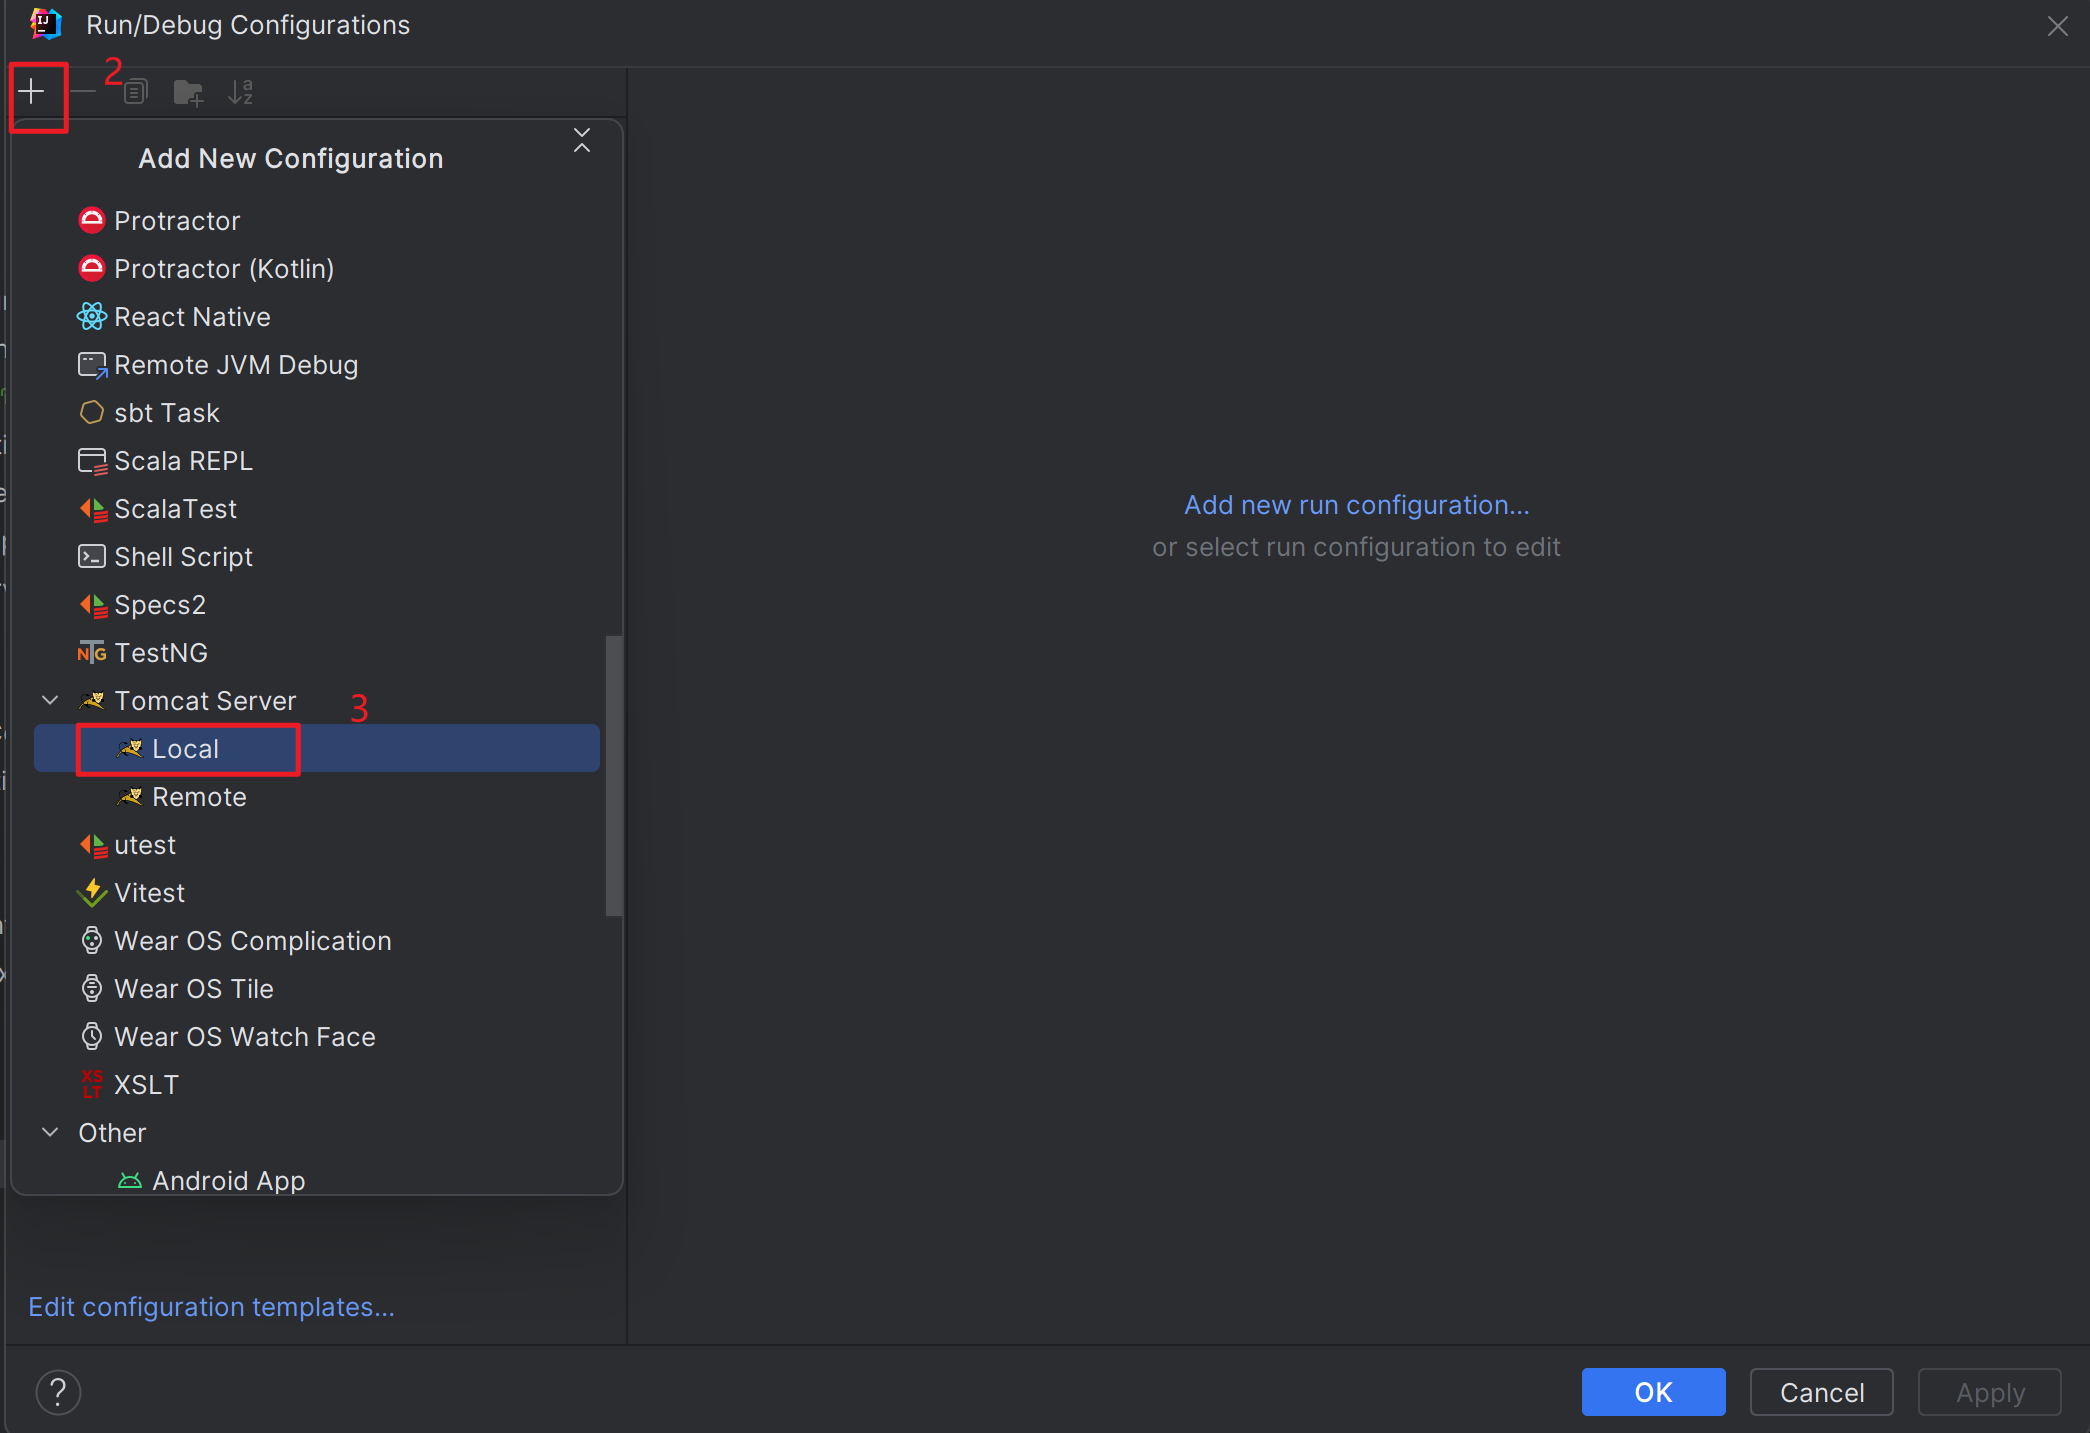The image size is (2090, 1433).
Task: Select the sbt Task label
Action: tap(167, 413)
